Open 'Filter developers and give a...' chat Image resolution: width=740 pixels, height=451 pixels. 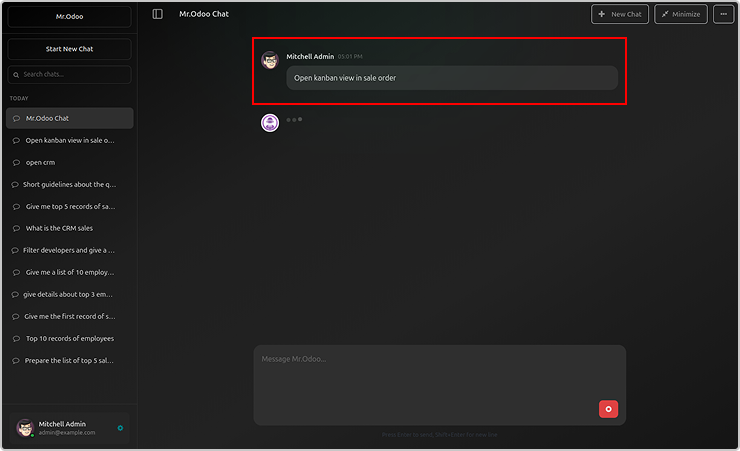point(69,250)
